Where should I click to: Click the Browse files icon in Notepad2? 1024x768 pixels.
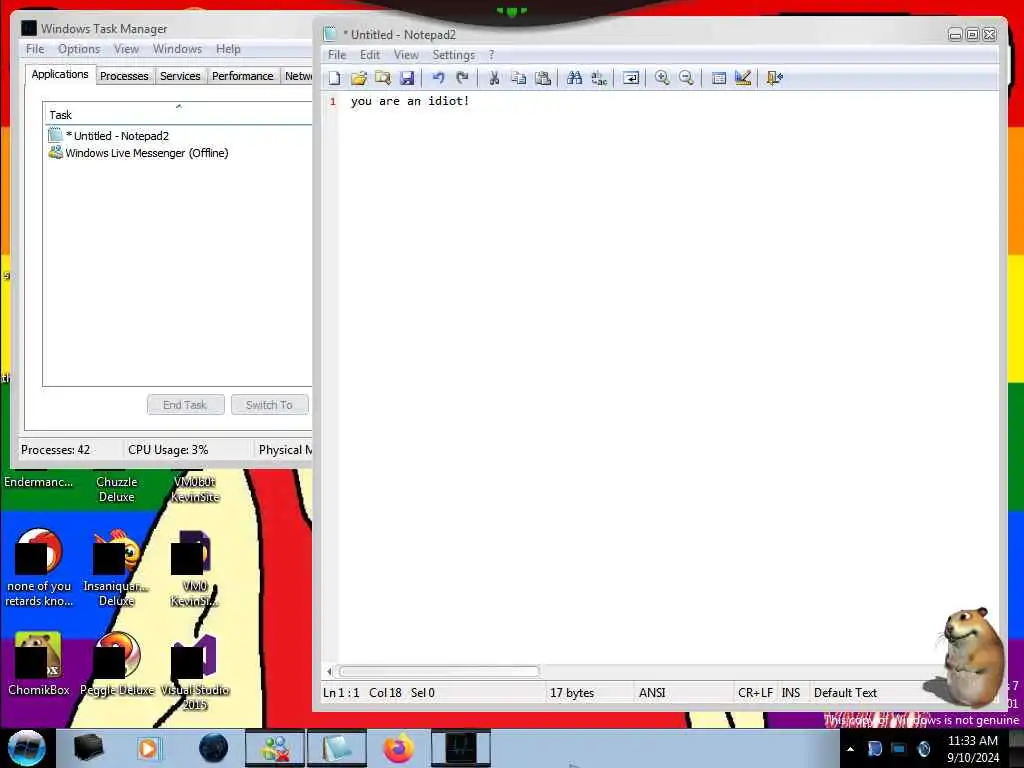(x=383, y=78)
